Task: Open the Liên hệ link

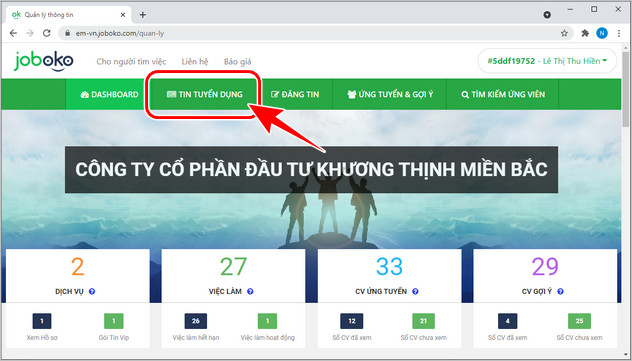Action: click(x=195, y=62)
